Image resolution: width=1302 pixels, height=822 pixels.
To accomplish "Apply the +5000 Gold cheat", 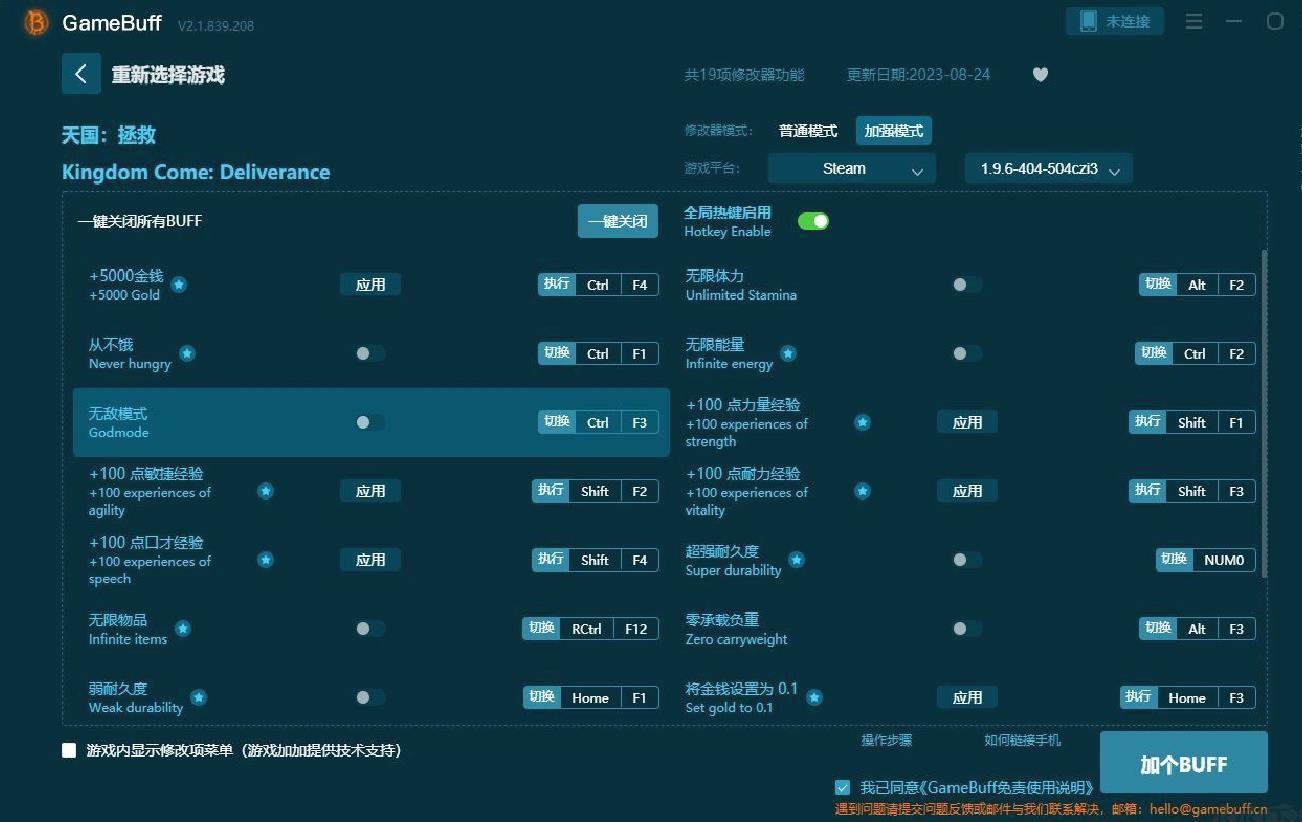I will (370, 285).
